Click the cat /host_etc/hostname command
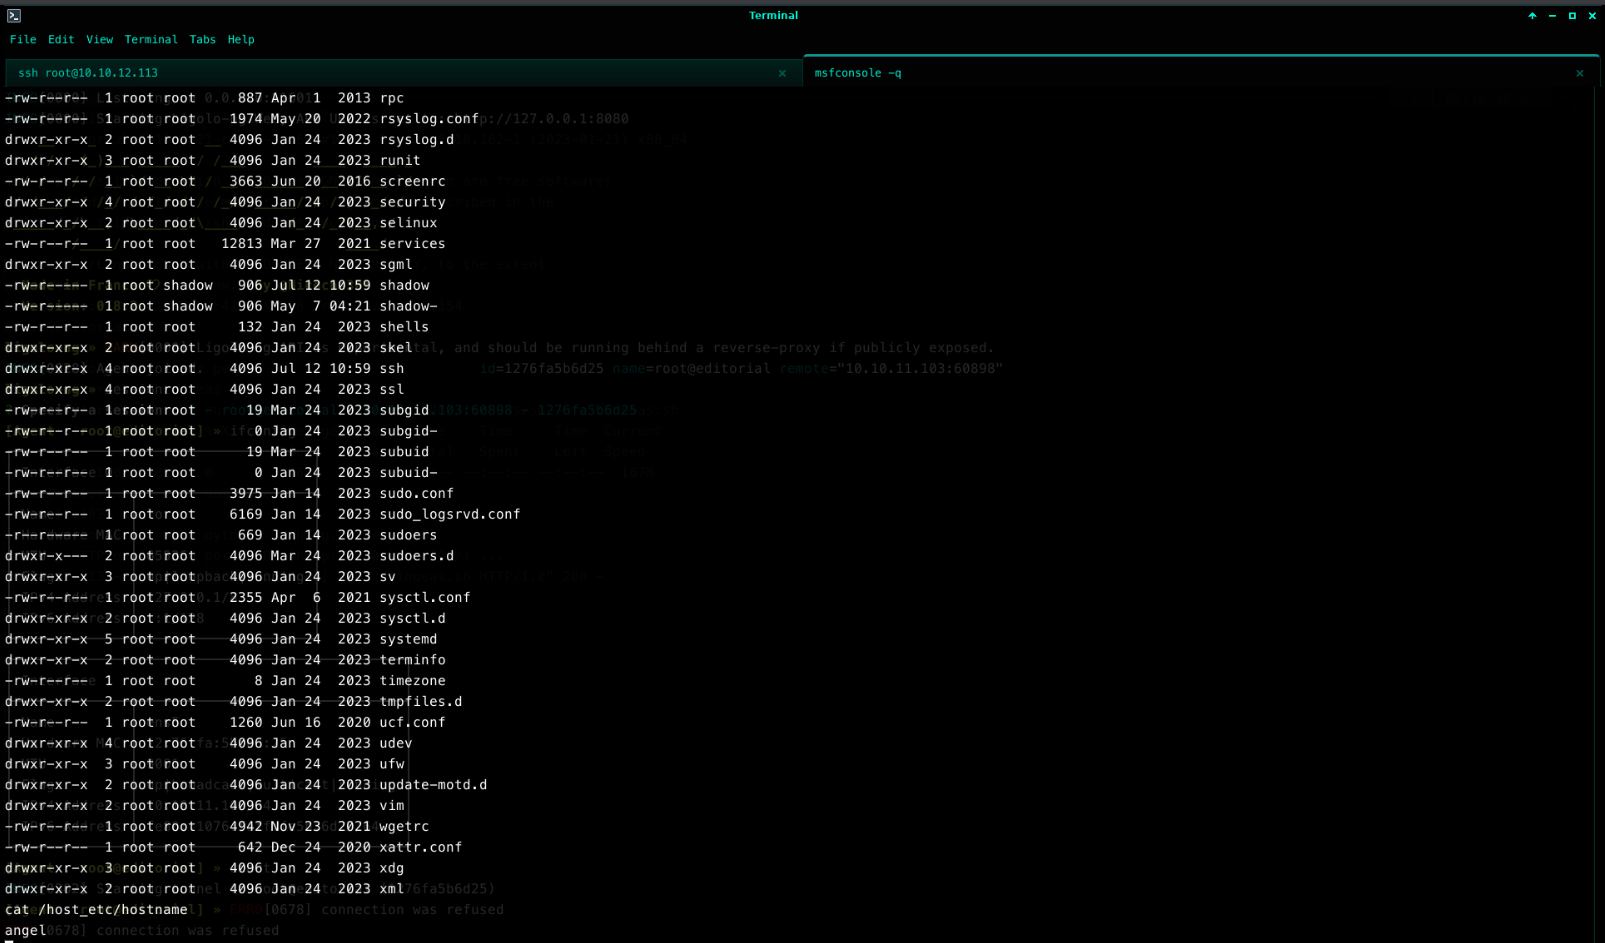The width and height of the screenshot is (1605, 943). [x=96, y=910]
